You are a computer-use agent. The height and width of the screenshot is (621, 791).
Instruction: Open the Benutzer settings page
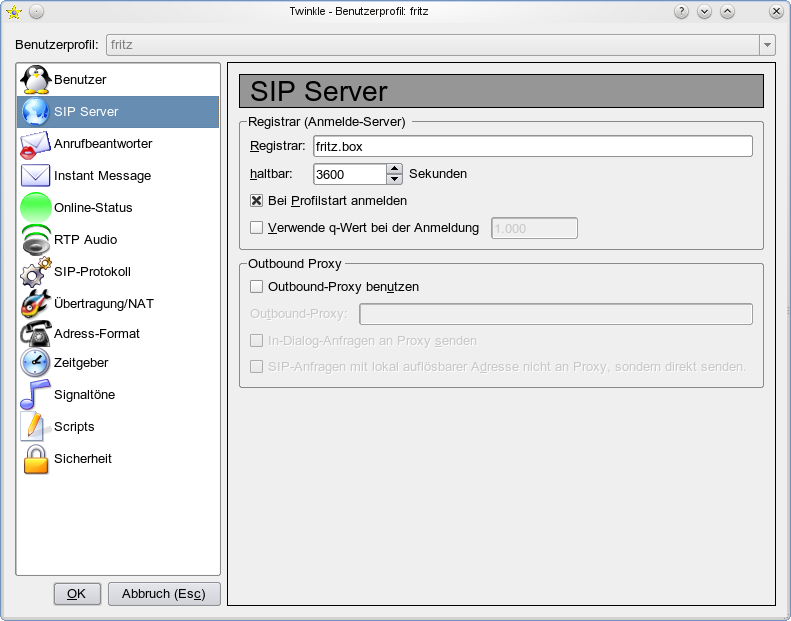pyautogui.click(x=118, y=80)
